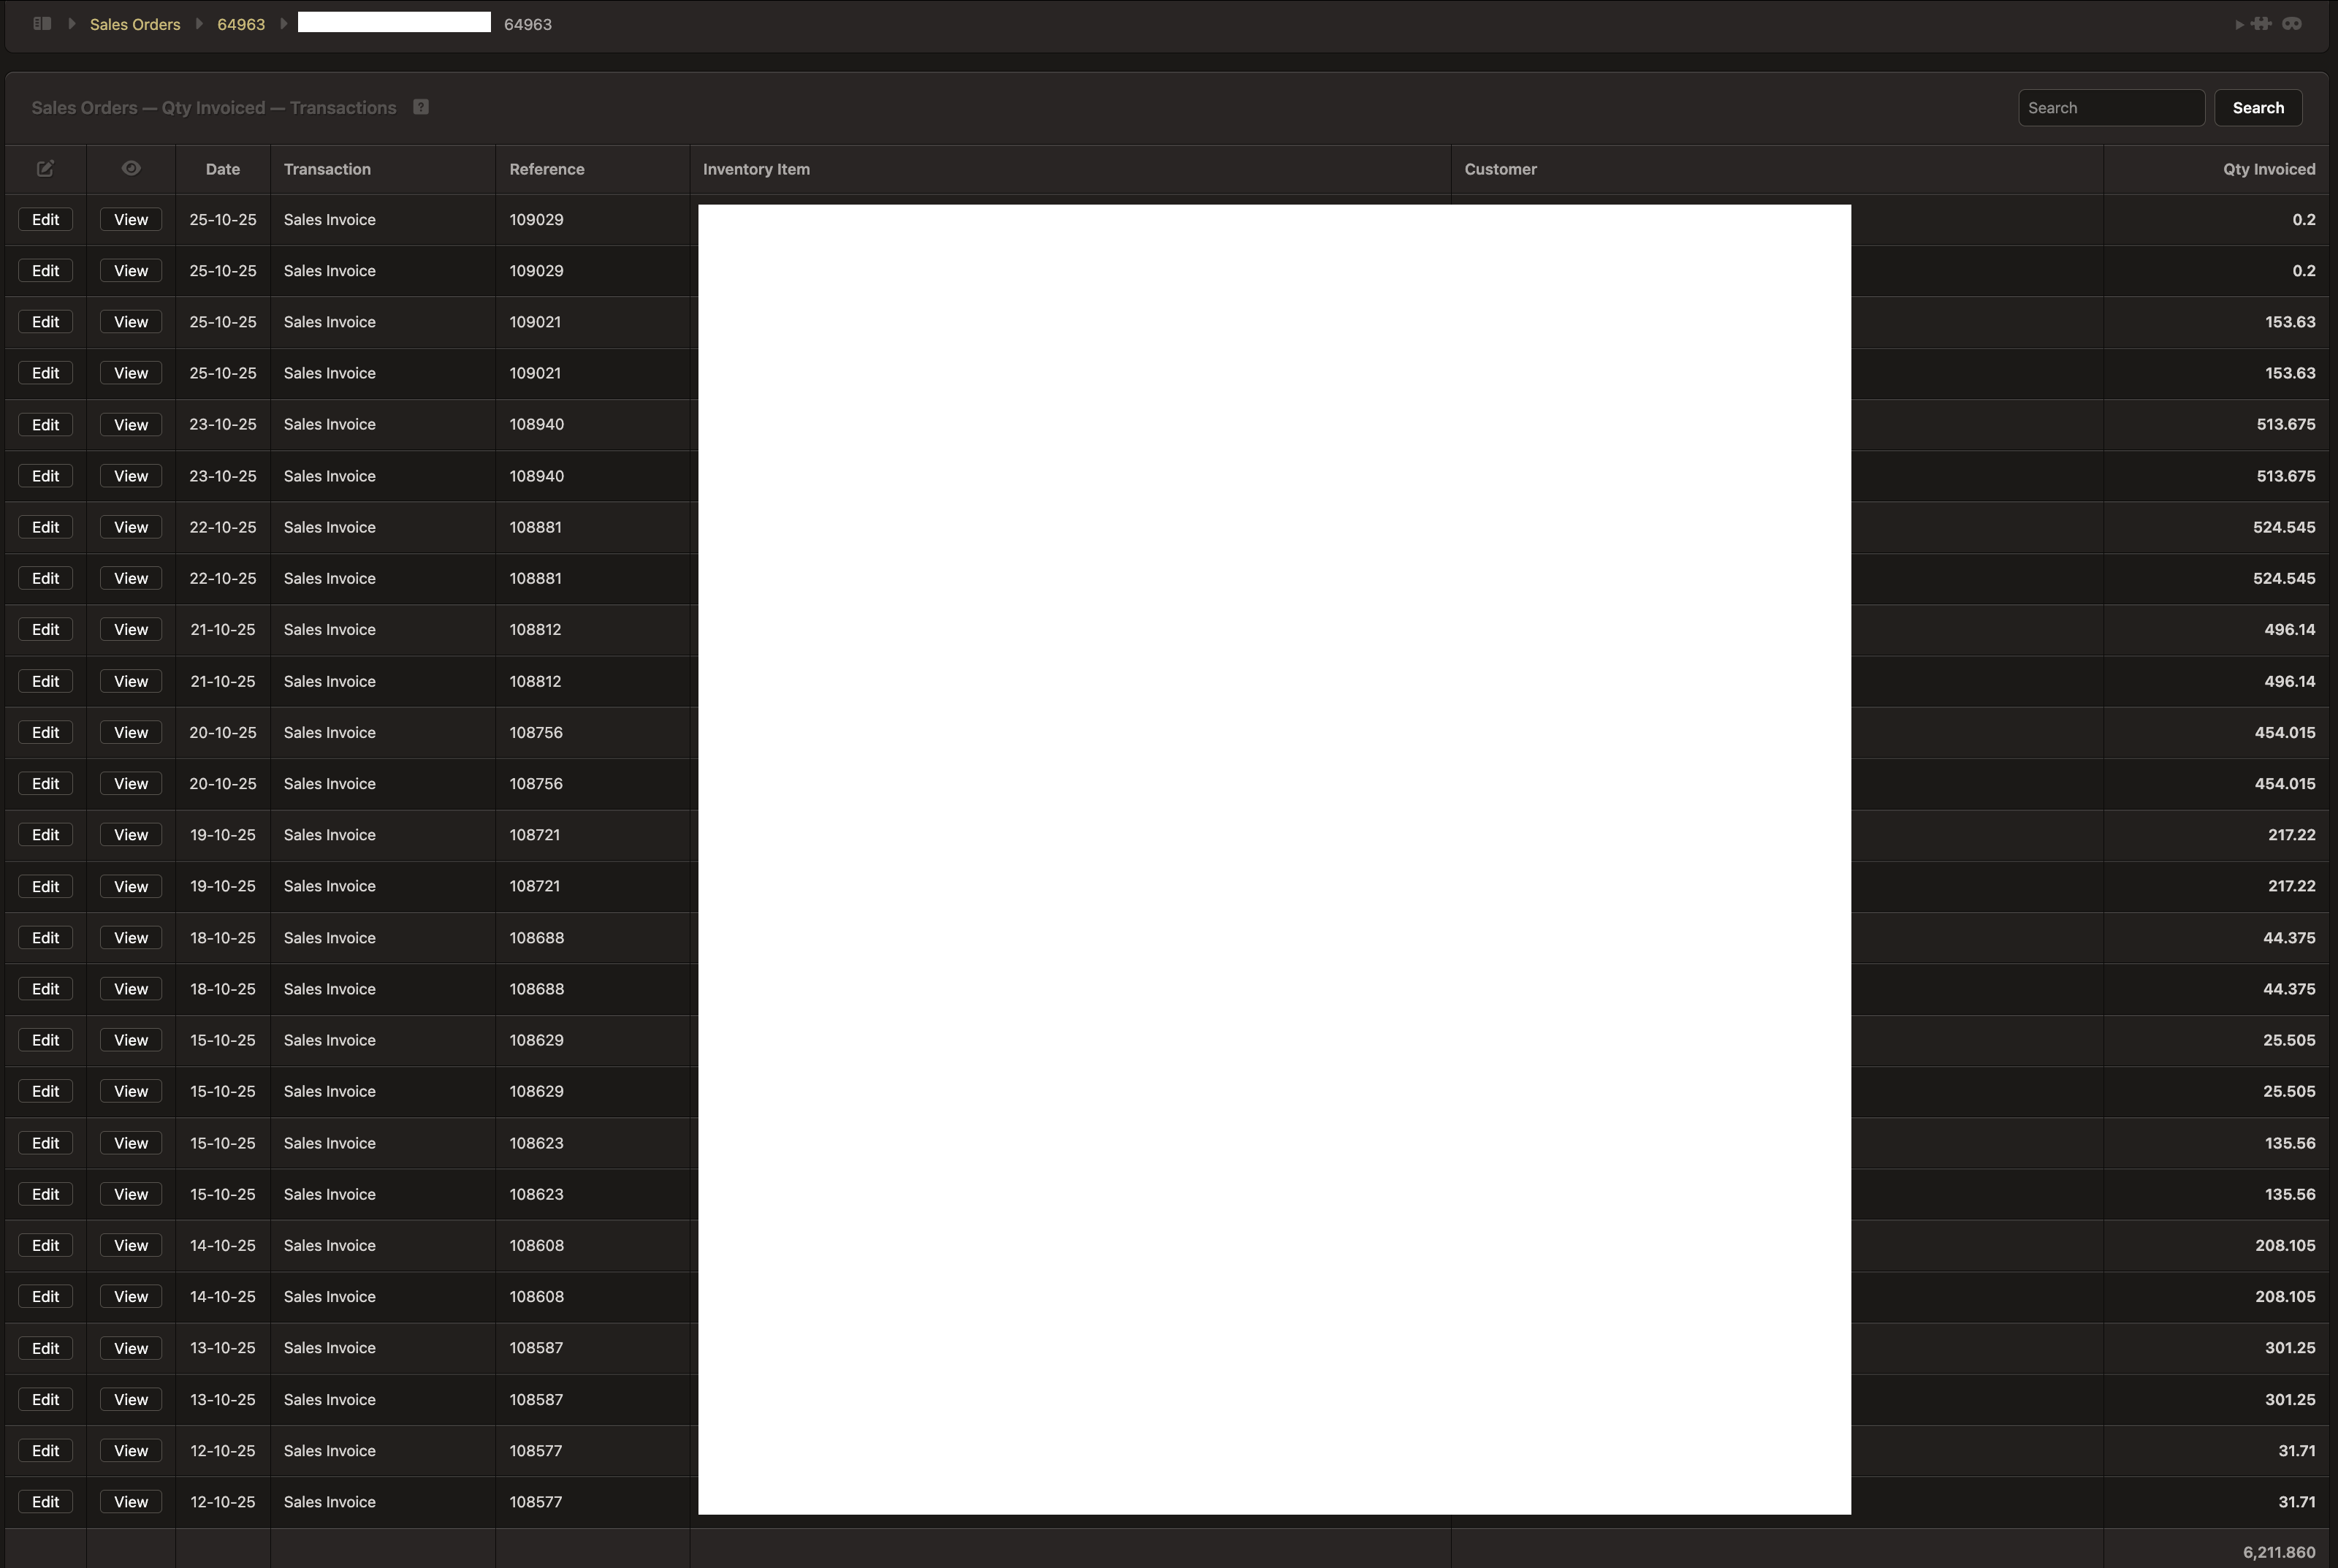2338x1568 pixels.
Task: Click the eye view column header icon
Action: click(x=131, y=169)
